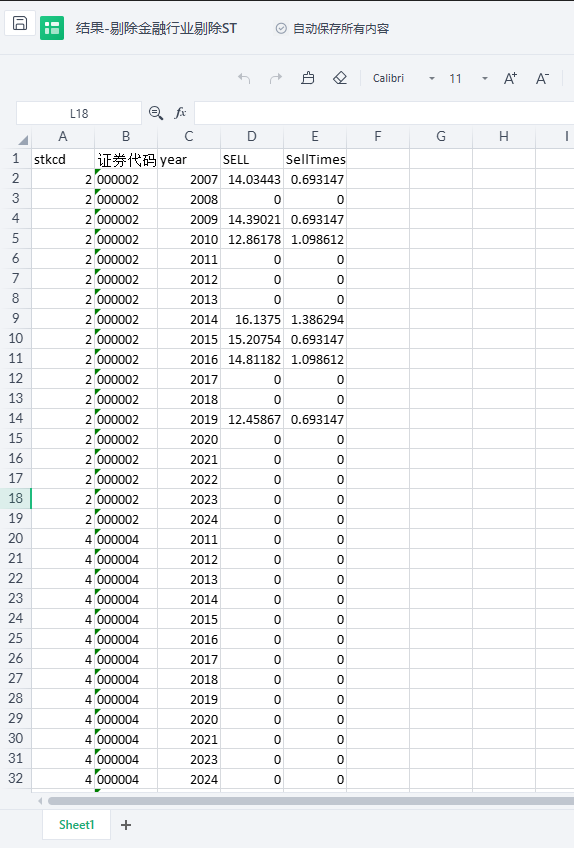This screenshot has width=574, height=848.
Task: Select column E header
Action: [314, 136]
